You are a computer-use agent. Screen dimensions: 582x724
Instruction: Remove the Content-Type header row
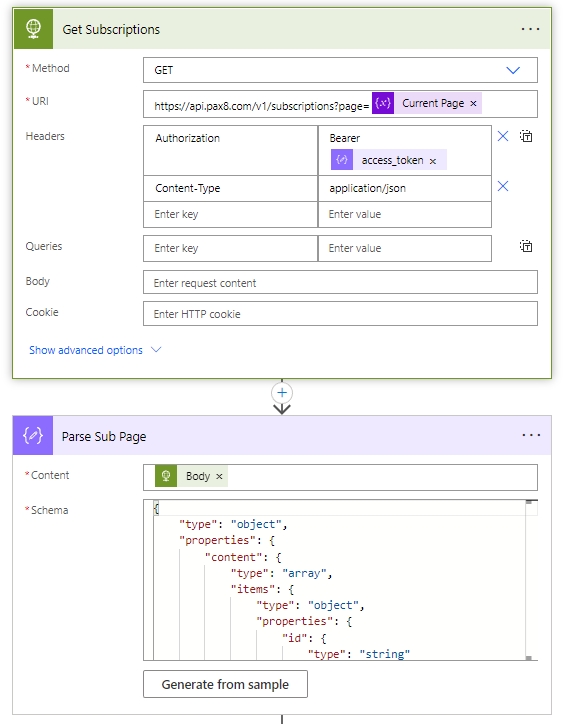coord(503,186)
